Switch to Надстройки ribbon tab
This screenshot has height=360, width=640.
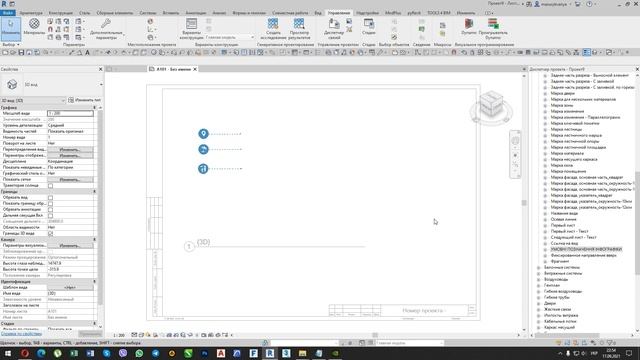coord(367,13)
